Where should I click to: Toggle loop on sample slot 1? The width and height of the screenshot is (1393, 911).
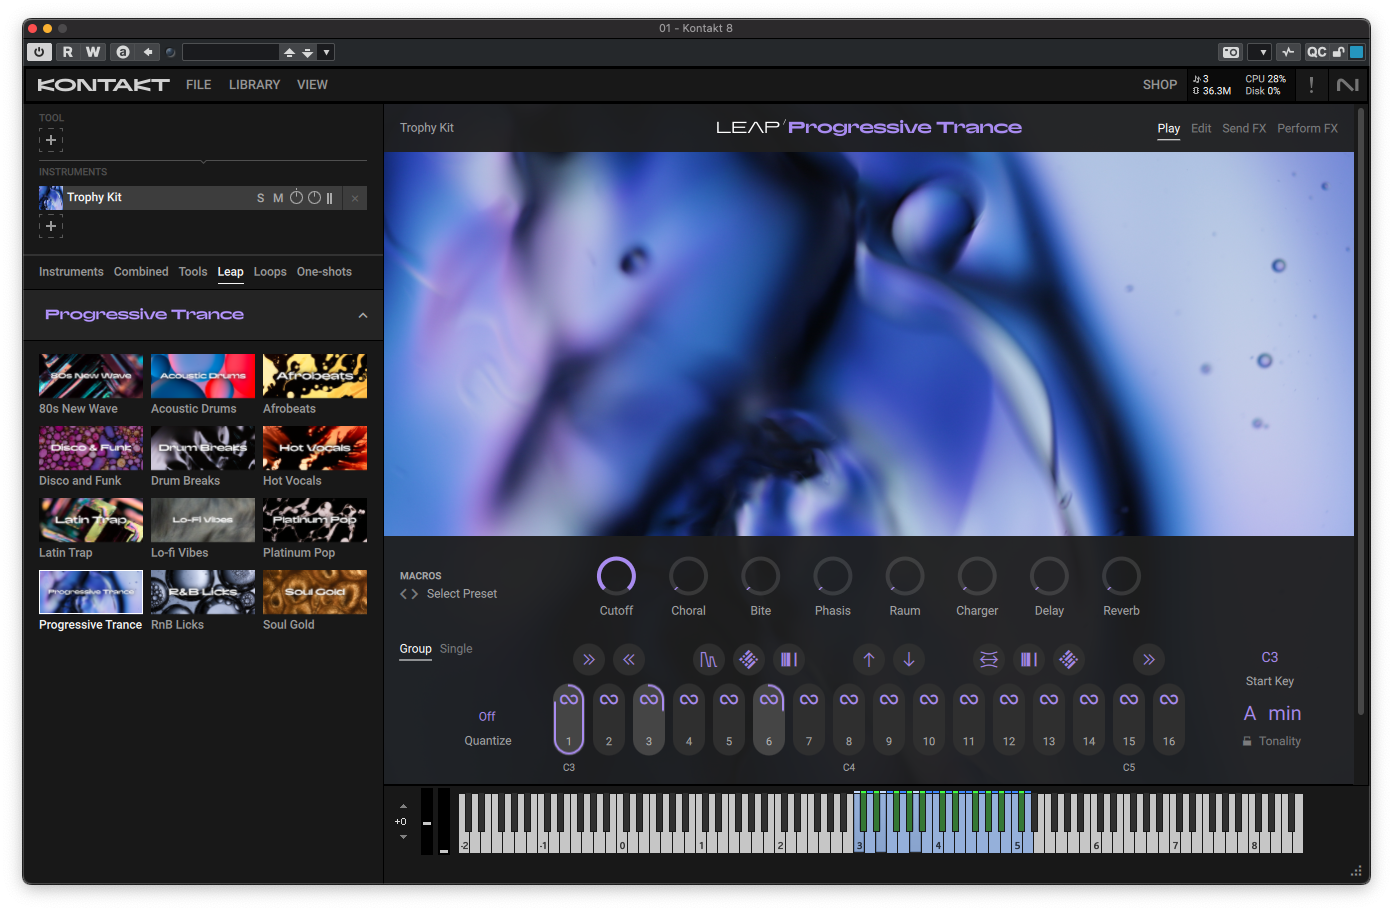[x=569, y=699]
